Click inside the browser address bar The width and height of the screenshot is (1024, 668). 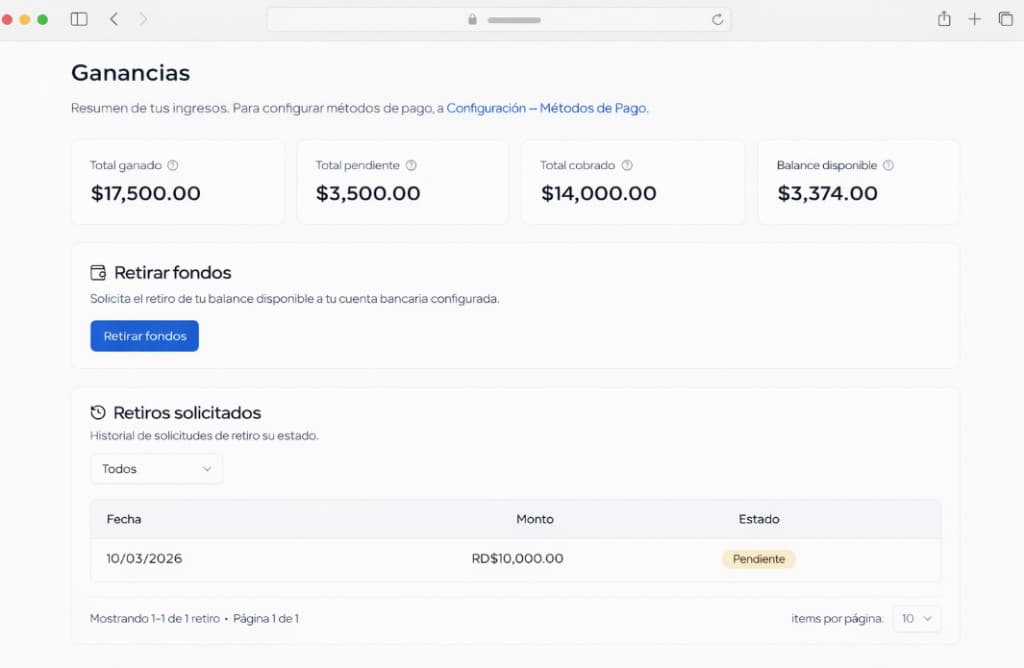pyautogui.click(x=498, y=19)
